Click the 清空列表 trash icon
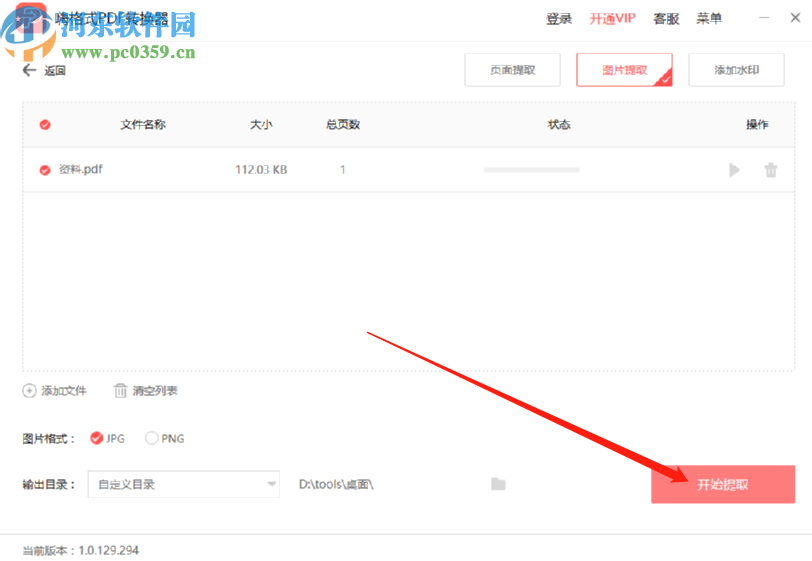This screenshot has width=812, height=561. pos(120,391)
